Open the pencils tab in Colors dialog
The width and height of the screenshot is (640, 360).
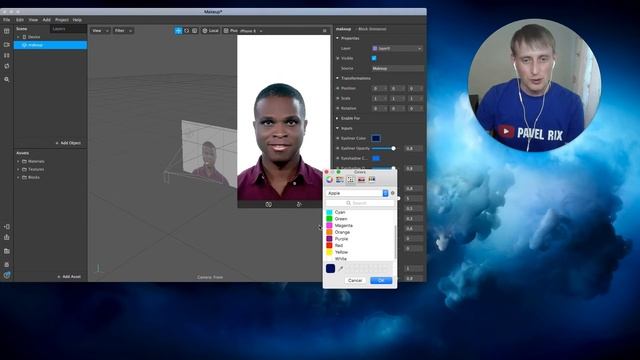point(372,180)
